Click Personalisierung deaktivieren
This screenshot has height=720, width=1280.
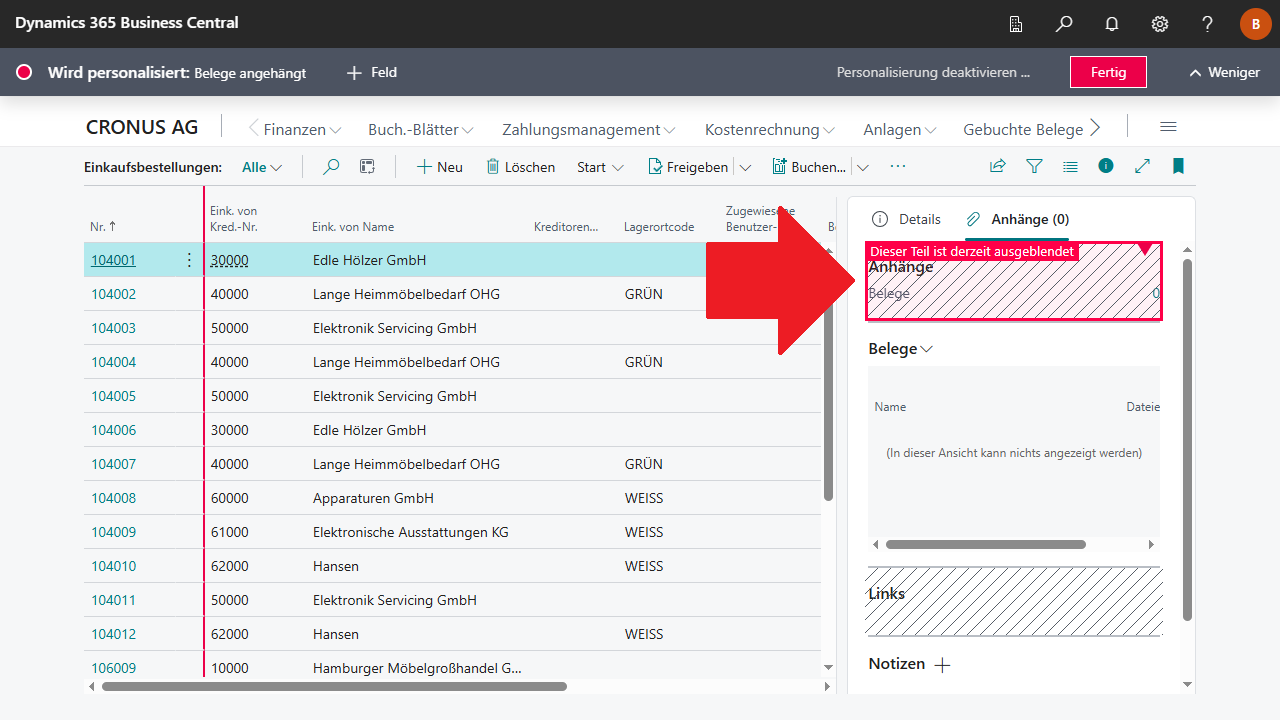click(x=933, y=72)
